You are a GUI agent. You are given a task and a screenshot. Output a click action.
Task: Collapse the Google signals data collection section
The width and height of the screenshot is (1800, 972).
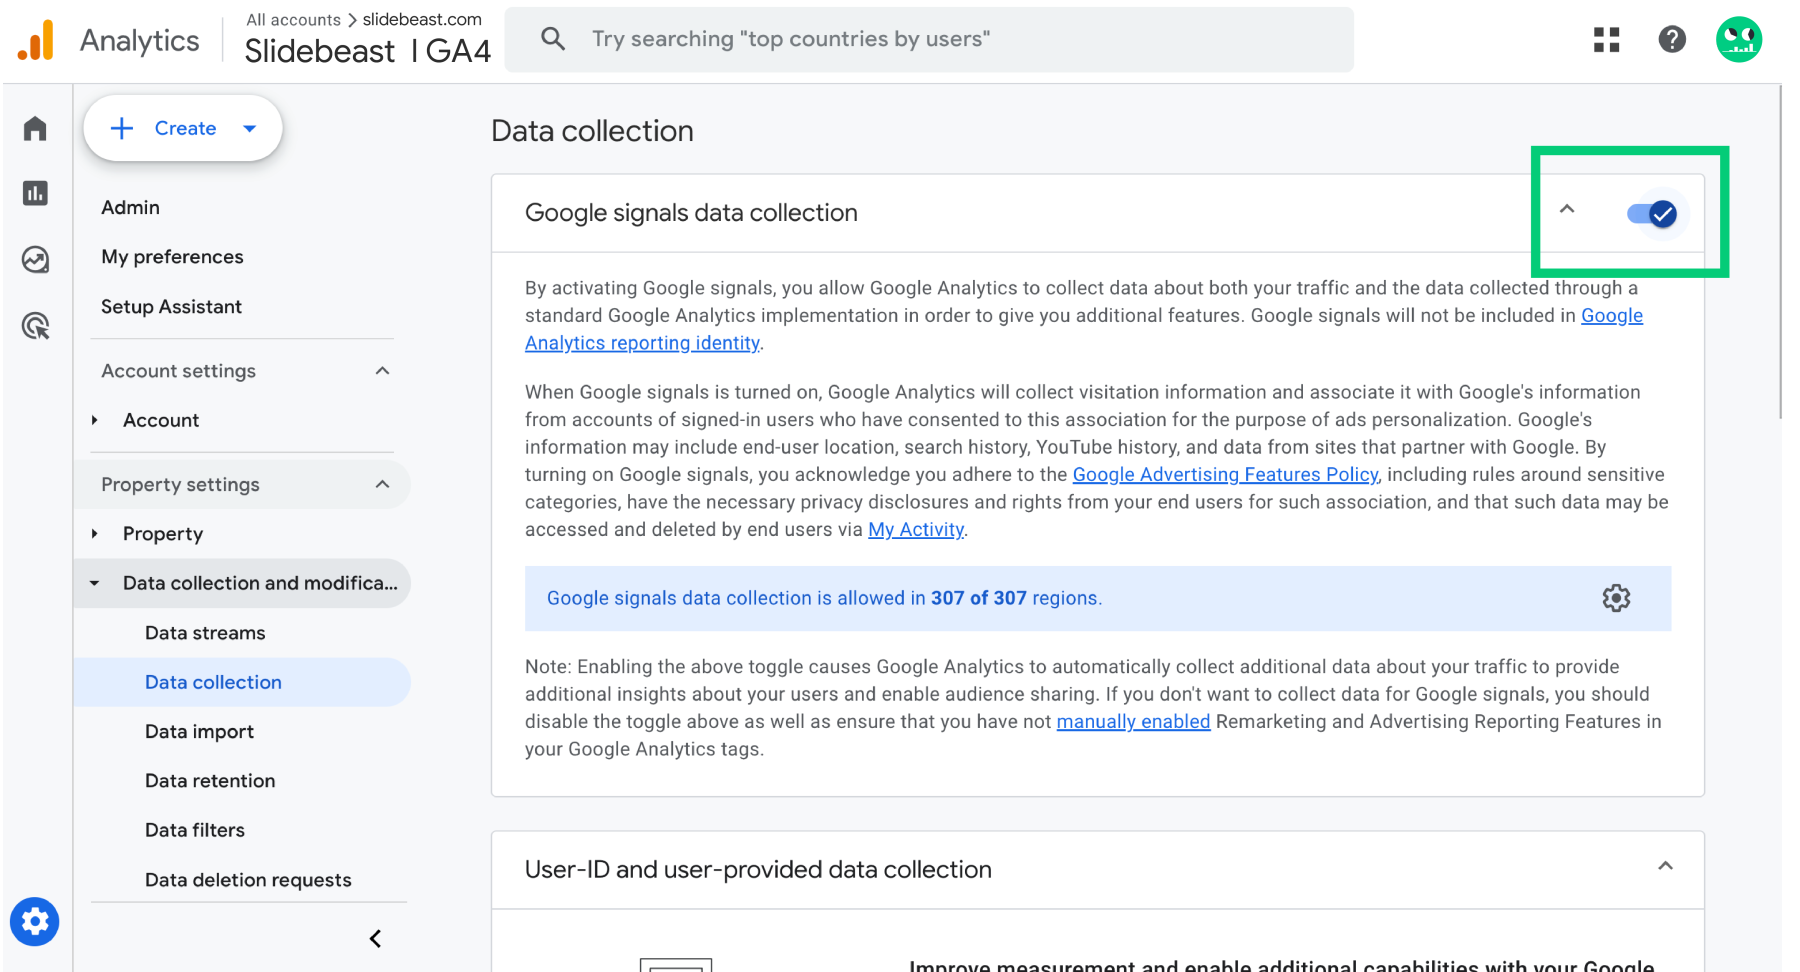pos(1567,209)
